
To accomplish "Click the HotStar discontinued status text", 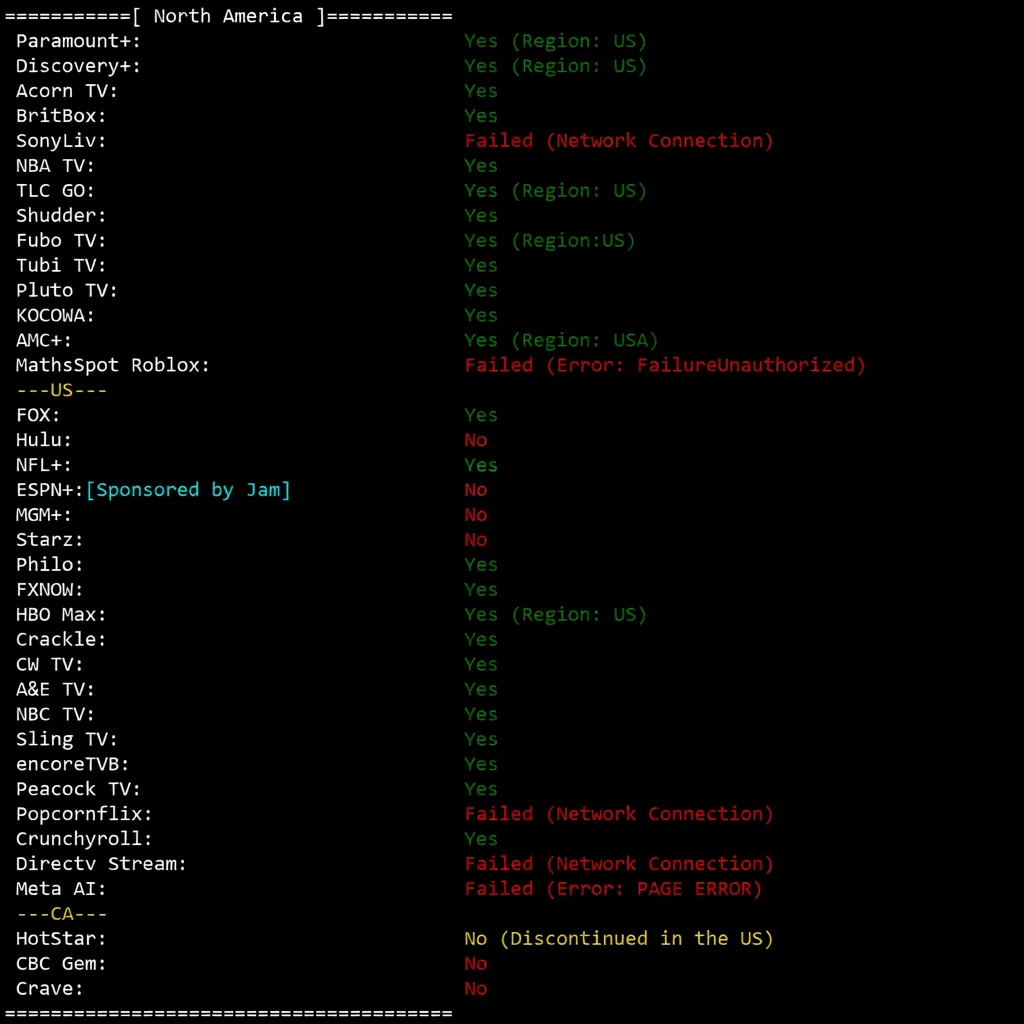I will (x=618, y=939).
